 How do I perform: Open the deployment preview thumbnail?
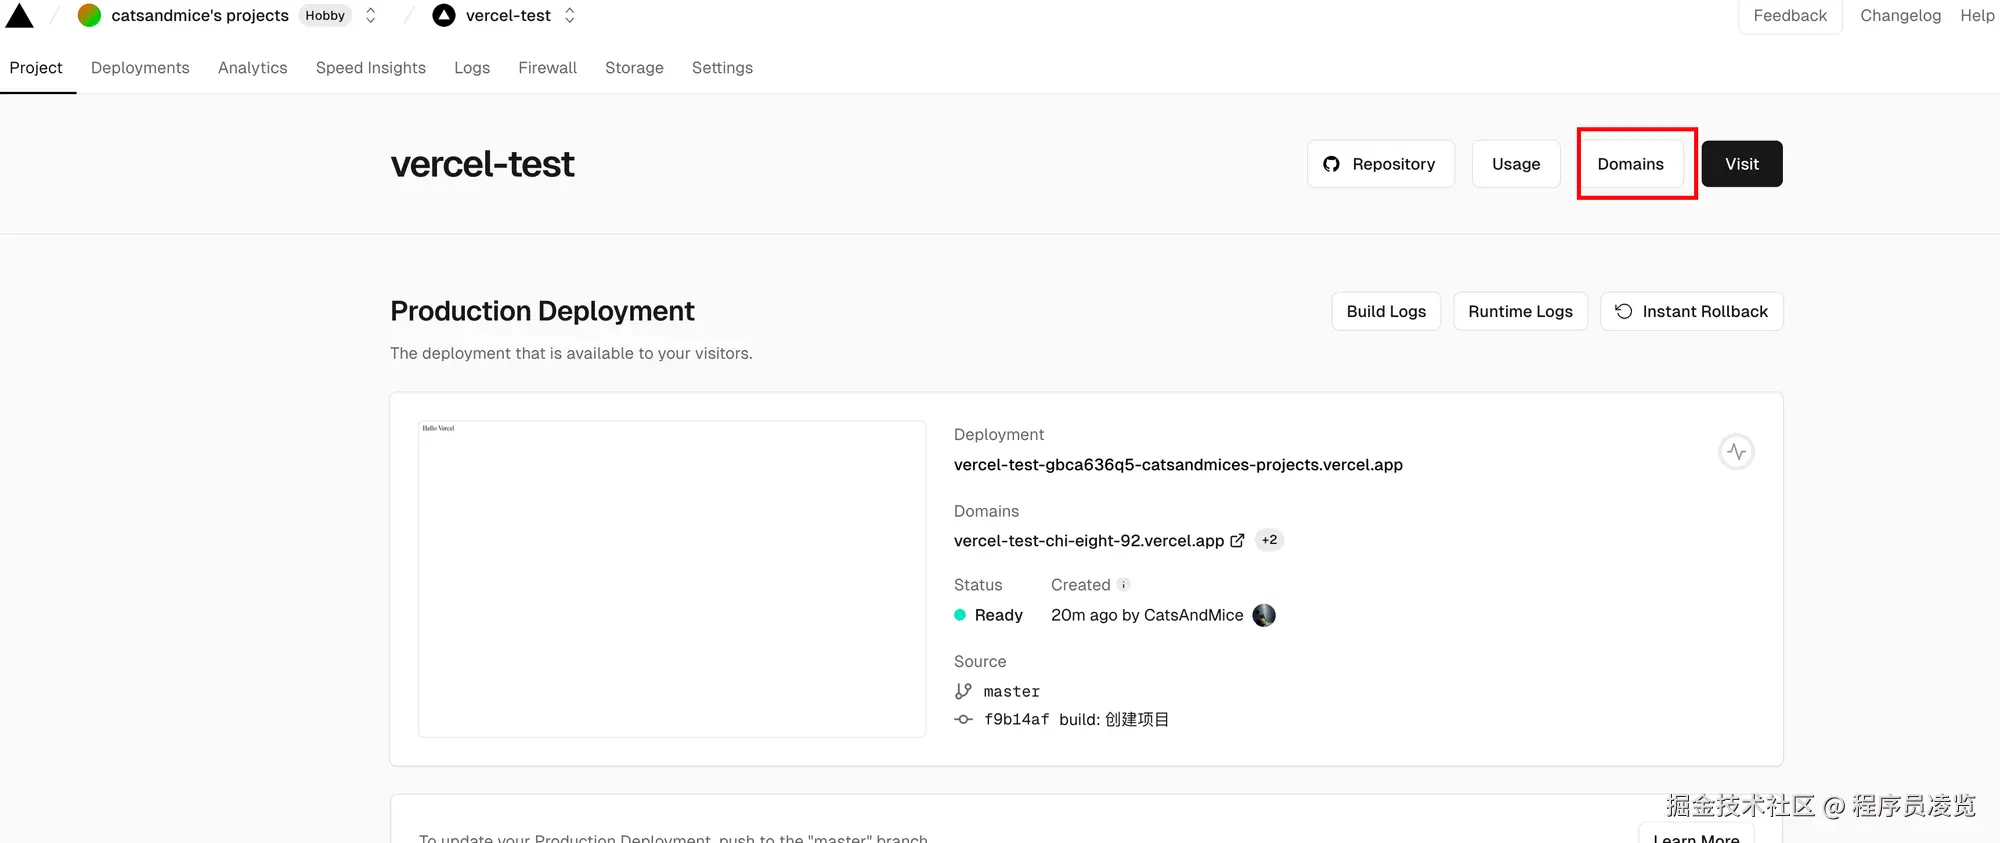click(672, 579)
